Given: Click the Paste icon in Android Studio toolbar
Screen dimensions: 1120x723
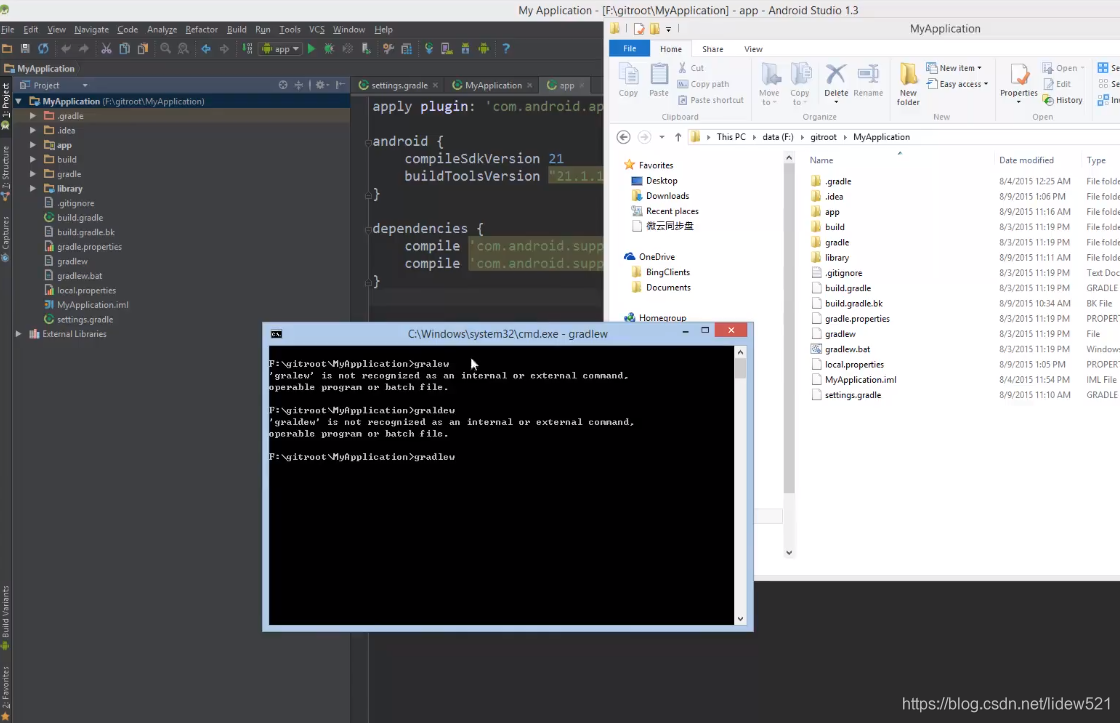Looking at the screenshot, I should click(x=143, y=49).
